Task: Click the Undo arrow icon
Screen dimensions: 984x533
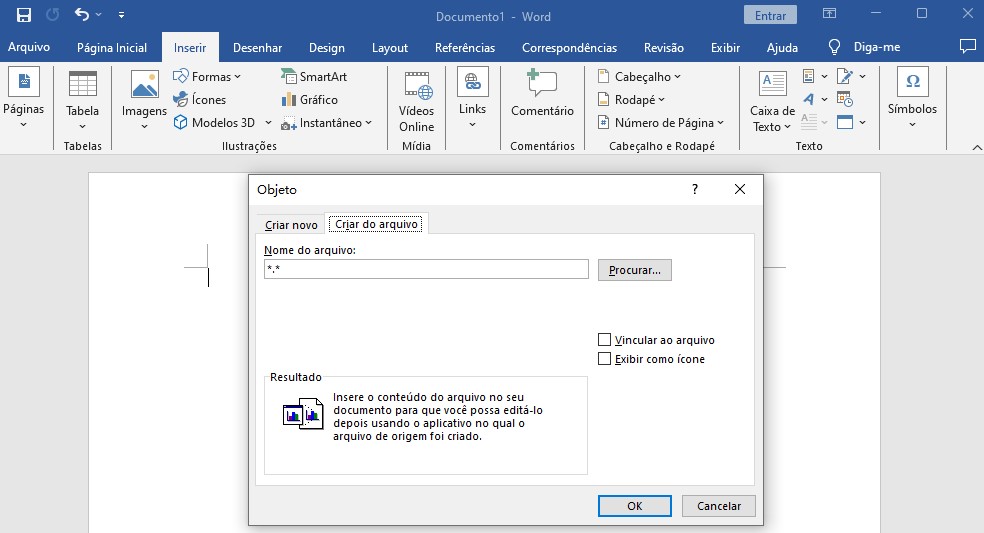Action: [82, 14]
